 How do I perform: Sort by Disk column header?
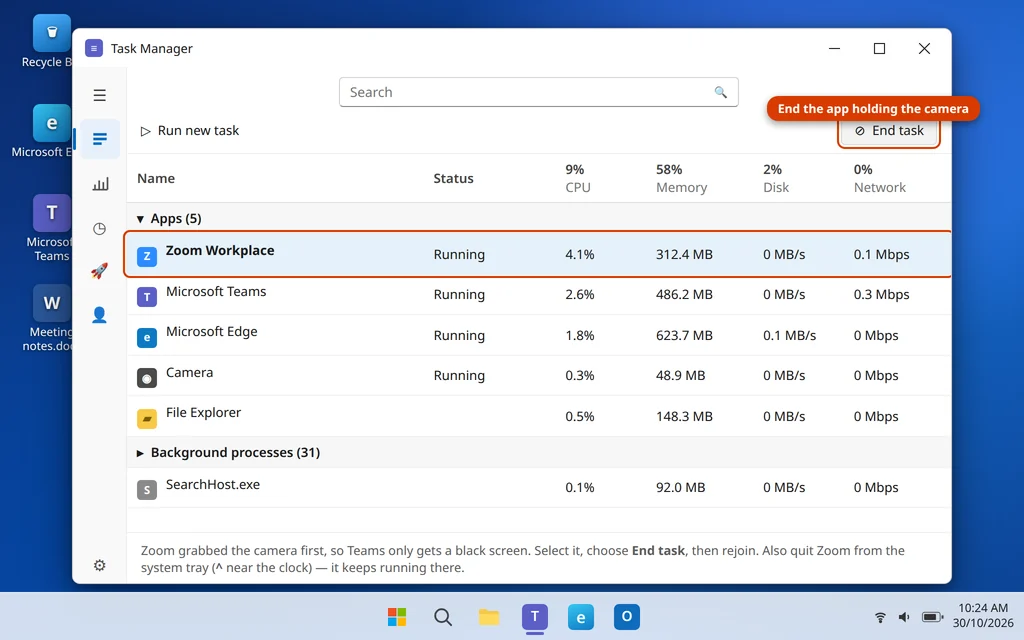pos(776,178)
